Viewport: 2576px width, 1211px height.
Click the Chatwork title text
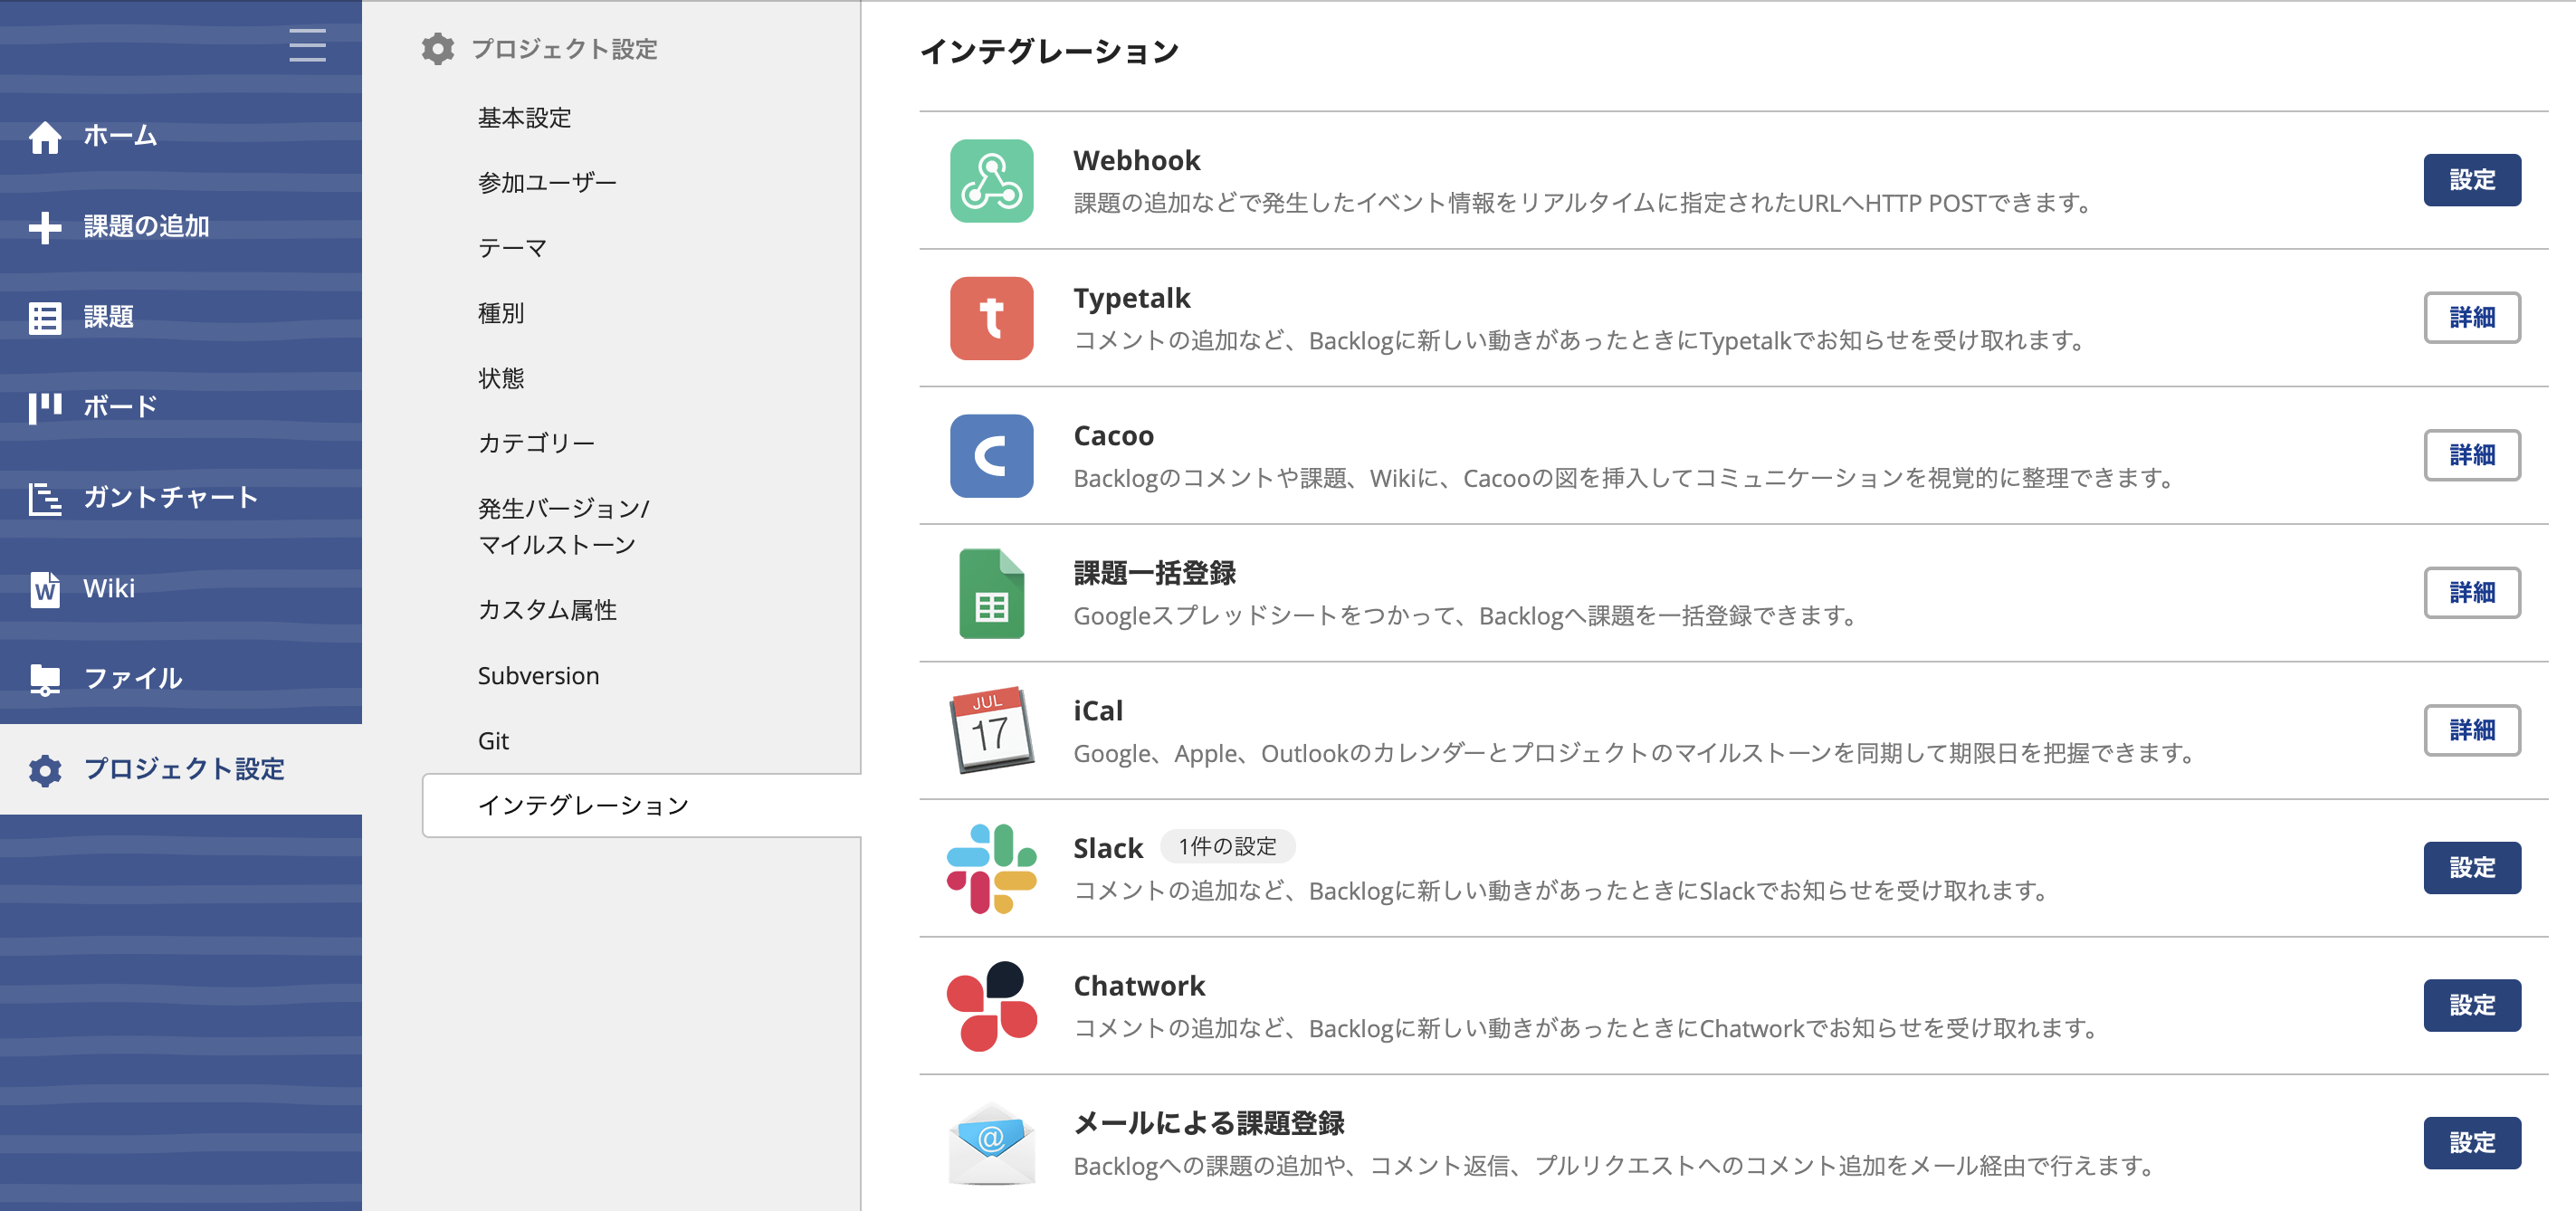pos(1139,987)
